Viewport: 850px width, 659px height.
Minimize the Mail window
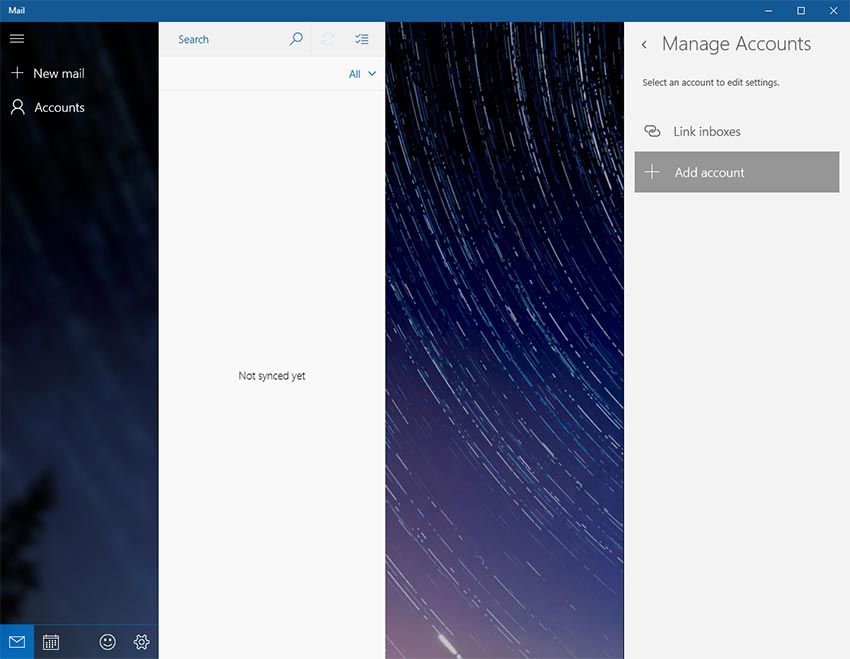click(768, 11)
